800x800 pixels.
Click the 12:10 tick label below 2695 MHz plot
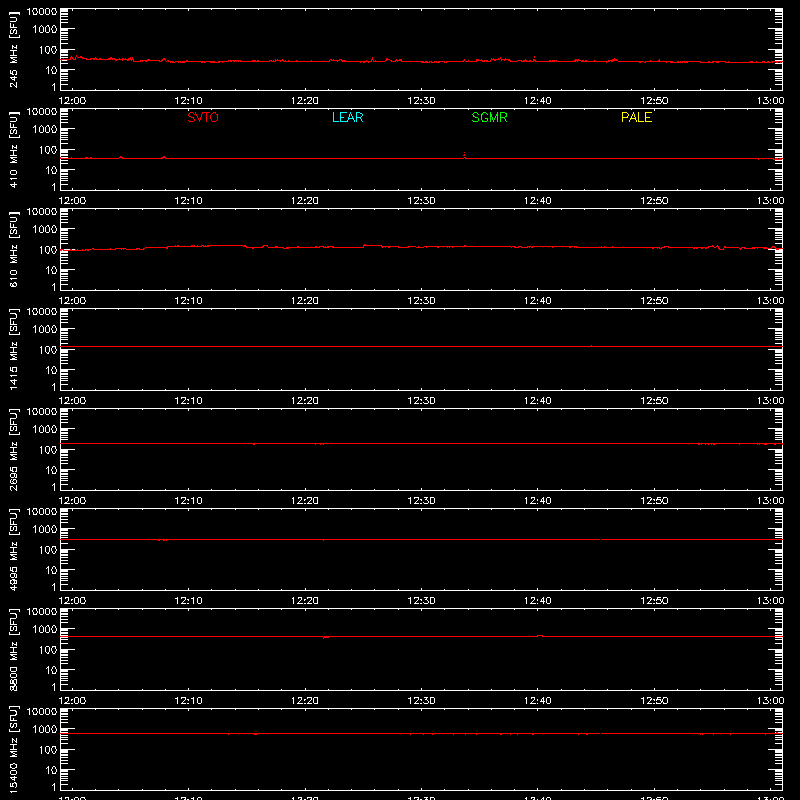point(188,501)
